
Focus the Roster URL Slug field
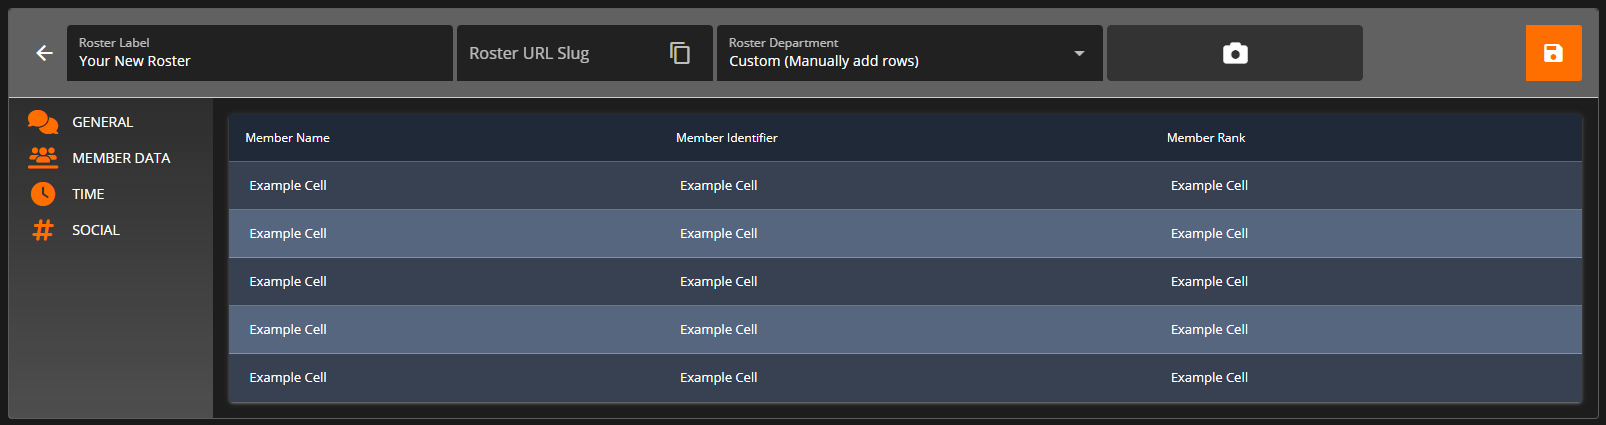[560, 53]
